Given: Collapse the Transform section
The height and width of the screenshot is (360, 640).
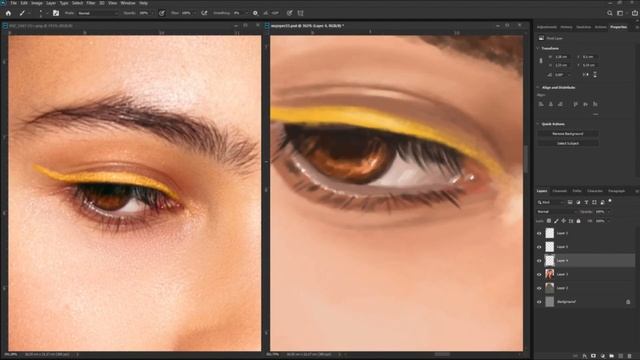Looking at the screenshot, I should point(538,48).
